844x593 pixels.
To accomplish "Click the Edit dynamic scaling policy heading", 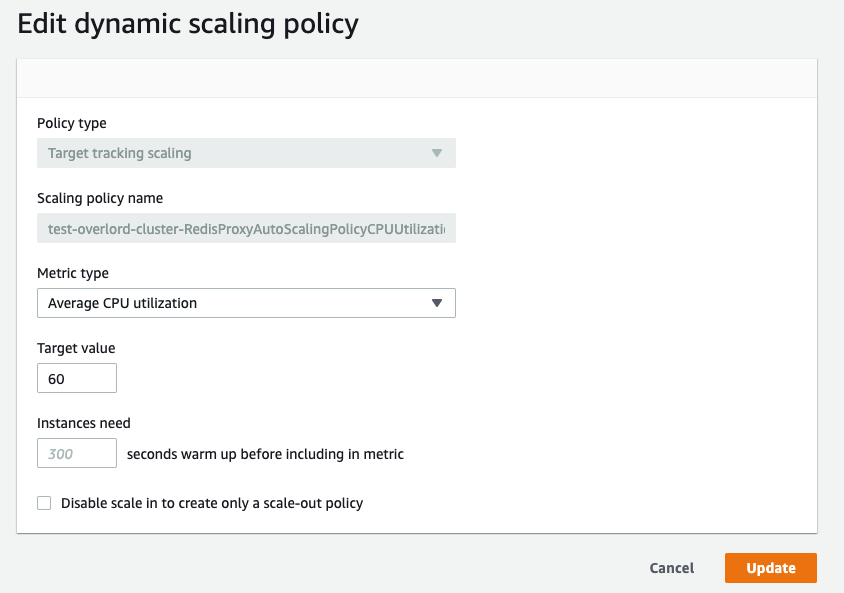I will coord(188,24).
